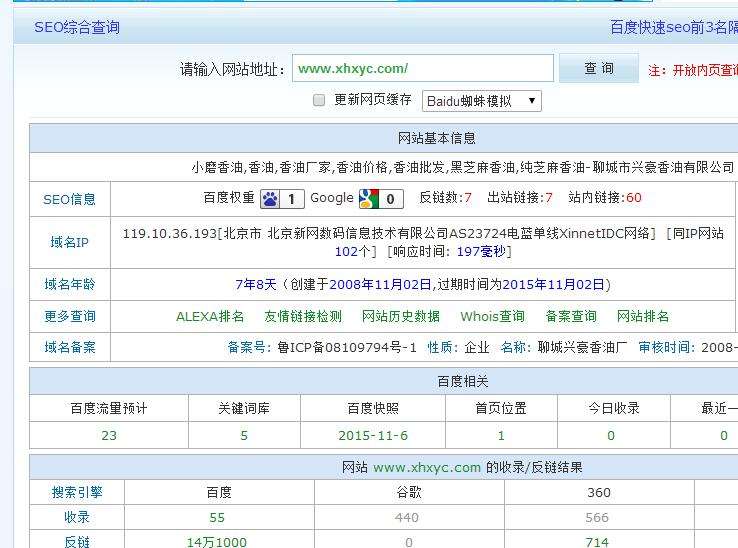
Task: Click the 首页位置 value 1
Action: coord(501,435)
